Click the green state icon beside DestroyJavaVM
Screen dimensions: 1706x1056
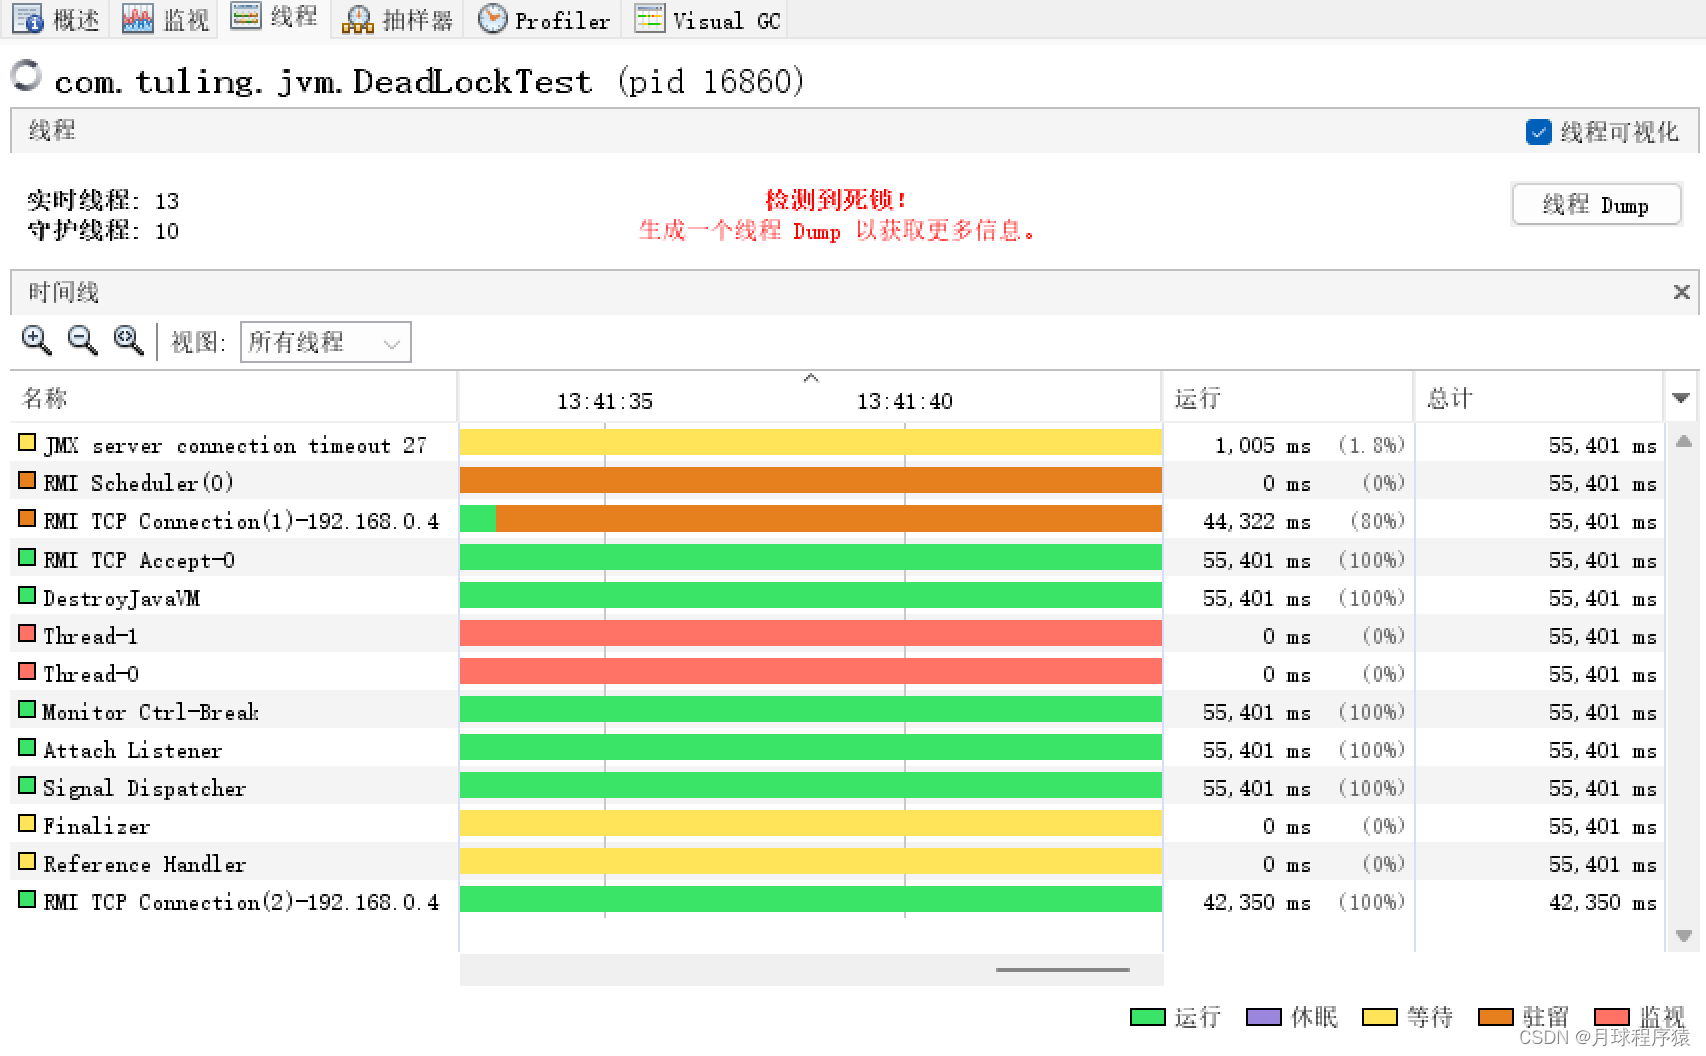pos(27,595)
